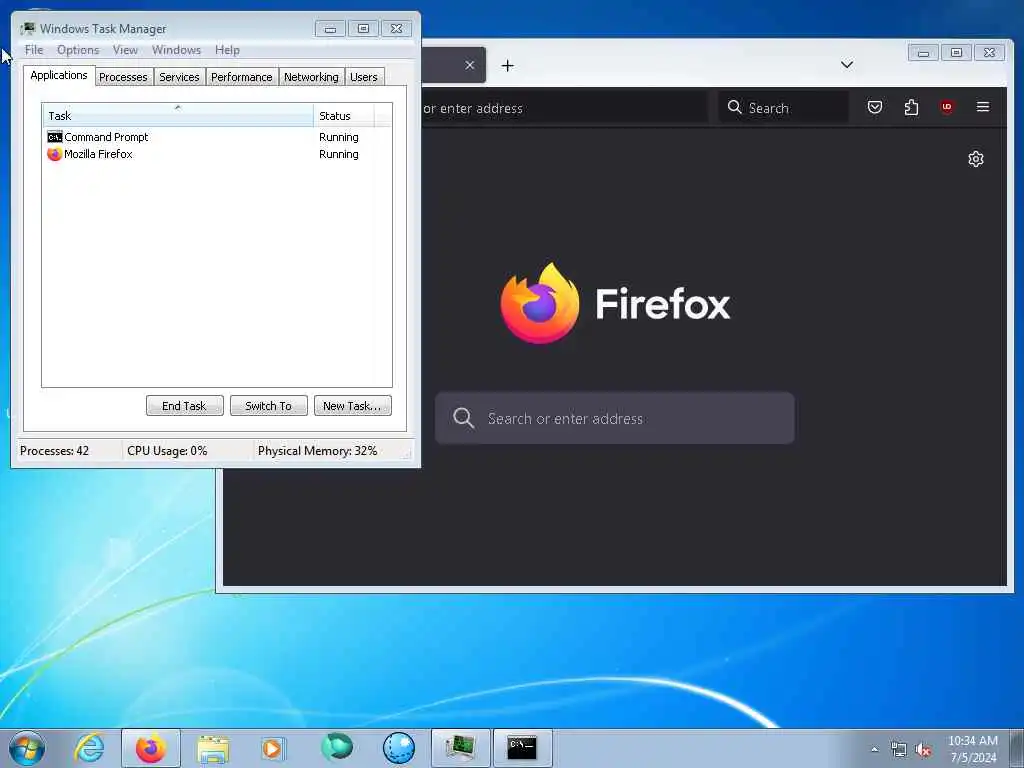Screen dimensions: 1024x768
Task: Click the Running status of Mozilla Firefox
Action: coord(338,154)
